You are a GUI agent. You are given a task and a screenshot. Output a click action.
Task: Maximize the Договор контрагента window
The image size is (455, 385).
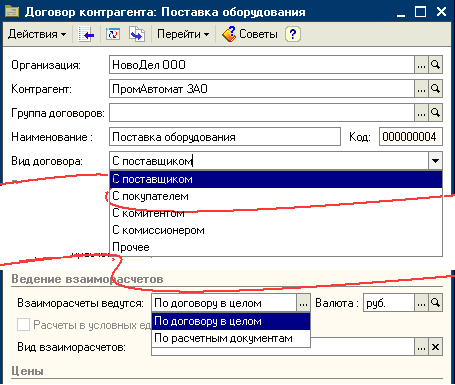[x=421, y=12]
